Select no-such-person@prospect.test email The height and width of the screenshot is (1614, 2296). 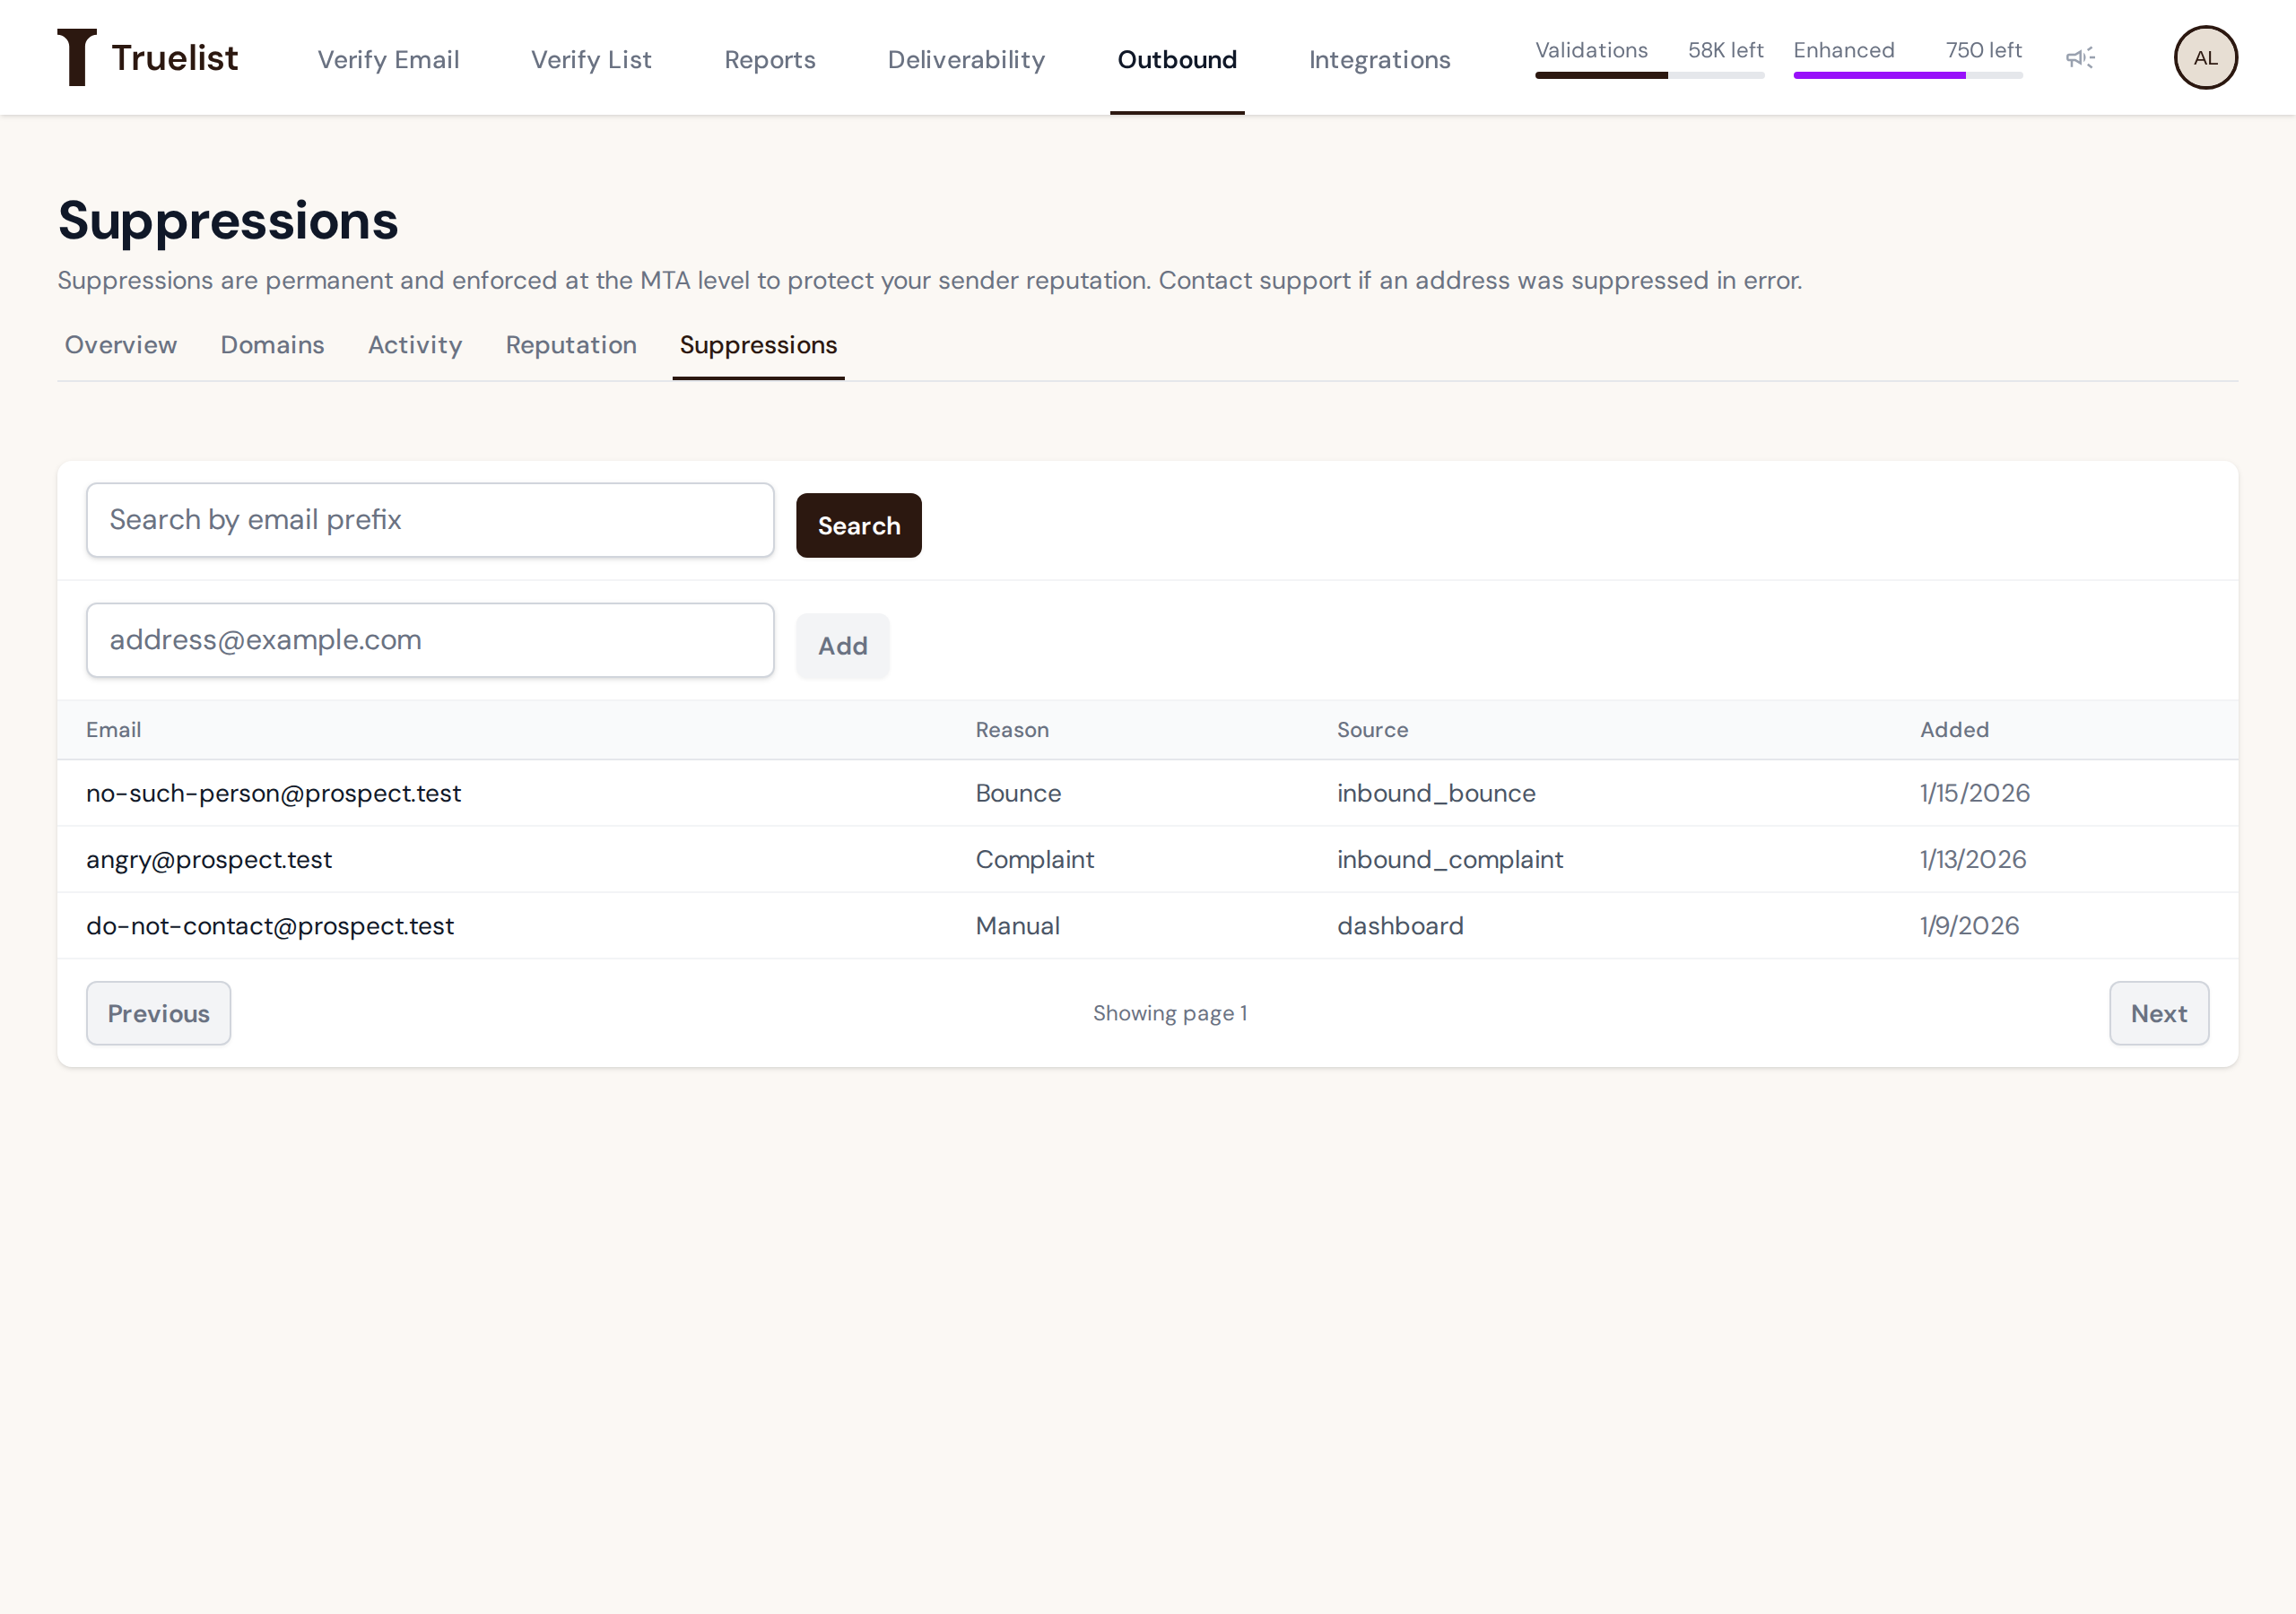(x=273, y=793)
